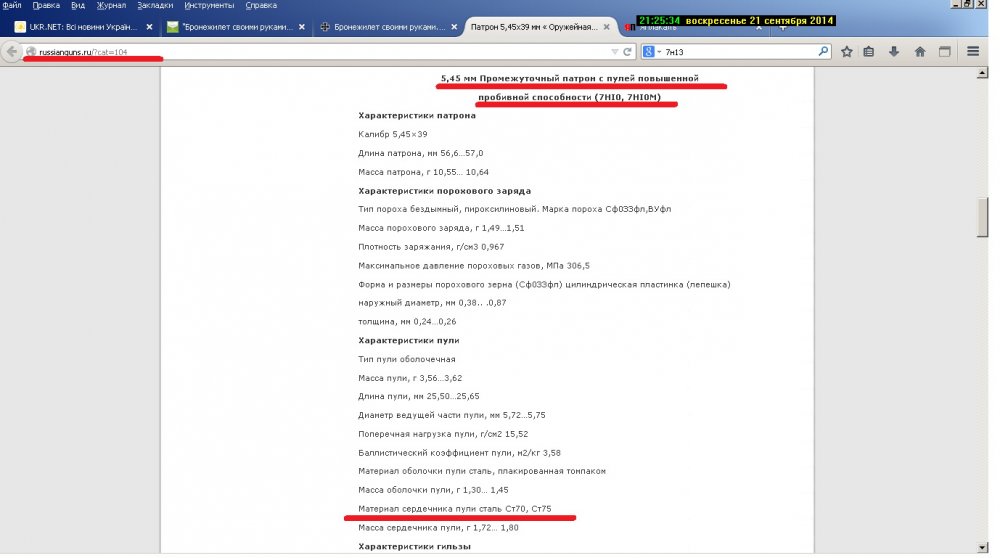Click heading line 'пробивной способности (7НI0, 7НI0М)'
Screen dimensions: 1000x558
click(570, 97)
